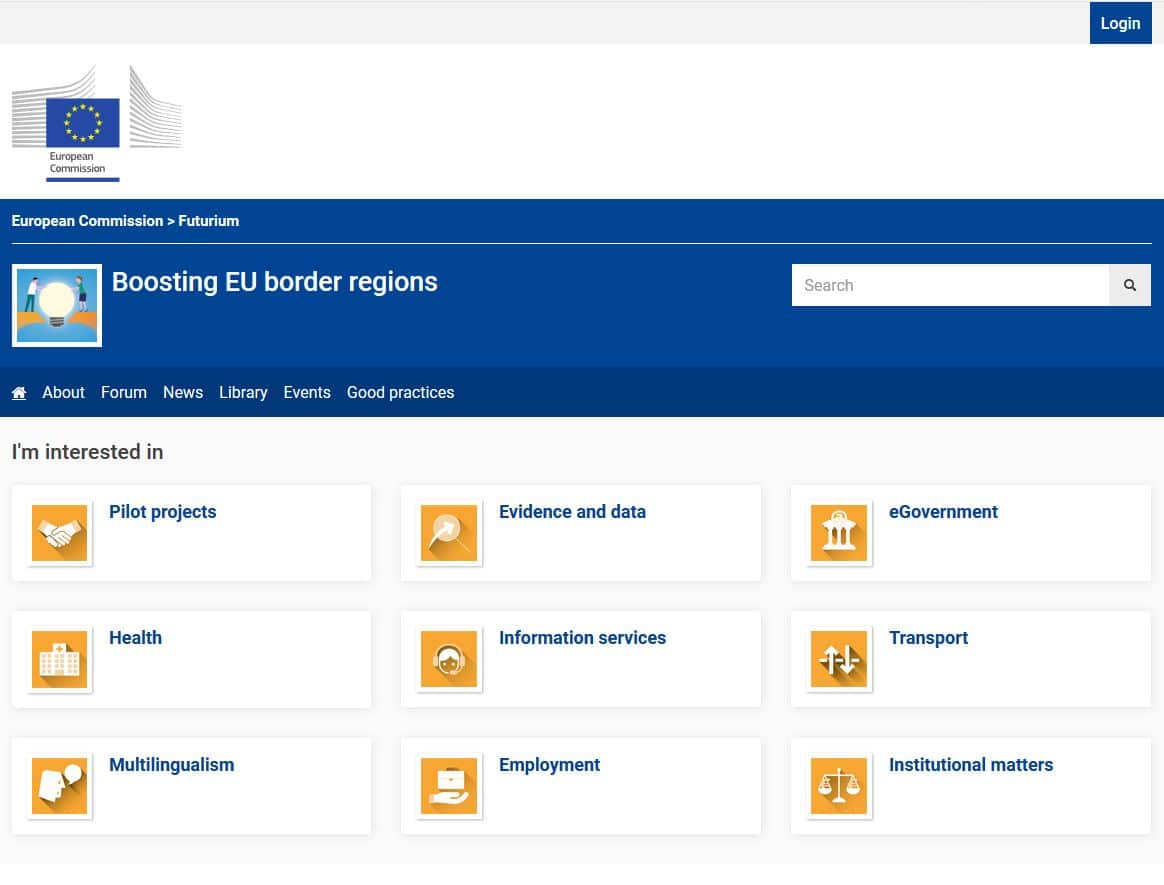1164x885 pixels.
Task: Open the Multilingualism topic link
Action: tap(171, 765)
